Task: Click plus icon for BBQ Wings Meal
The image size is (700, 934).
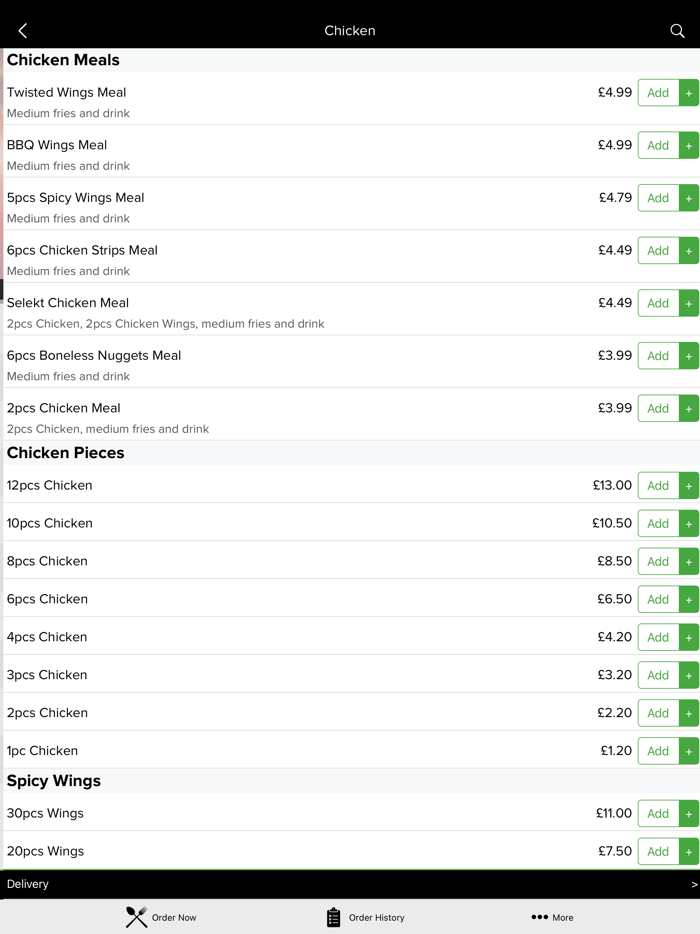Action: click(x=689, y=146)
